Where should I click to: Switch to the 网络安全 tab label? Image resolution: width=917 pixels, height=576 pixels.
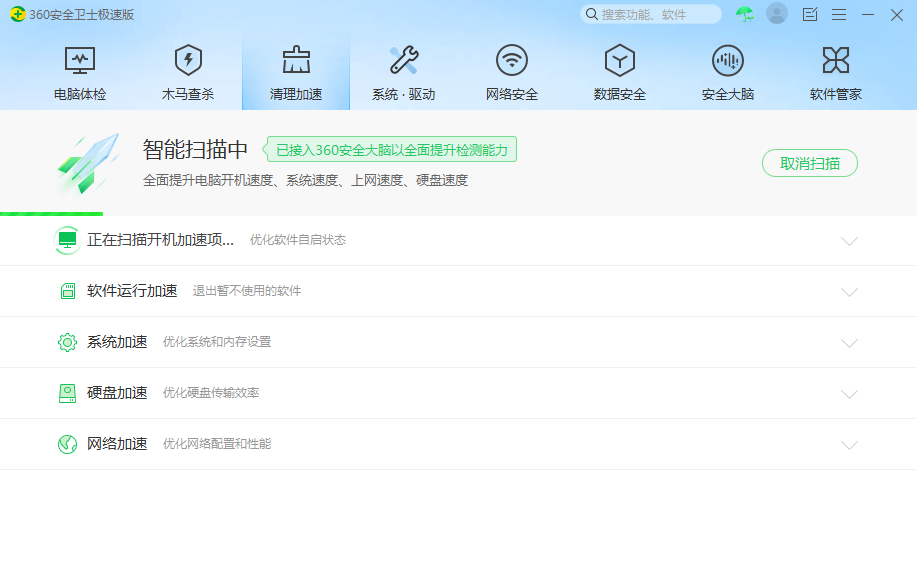pyautogui.click(x=512, y=94)
